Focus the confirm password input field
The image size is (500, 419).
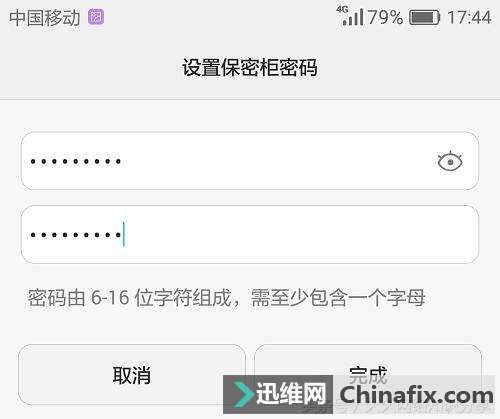pos(250,235)
